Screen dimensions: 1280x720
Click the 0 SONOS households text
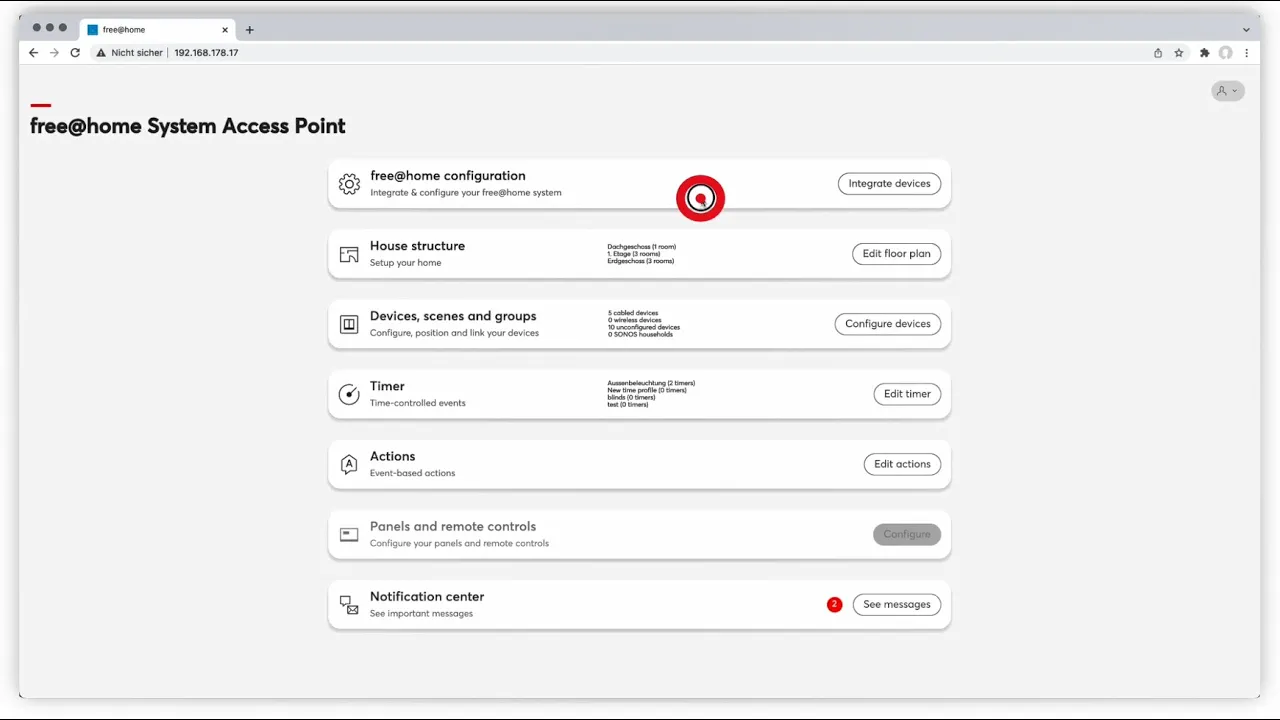pos(640,334)
